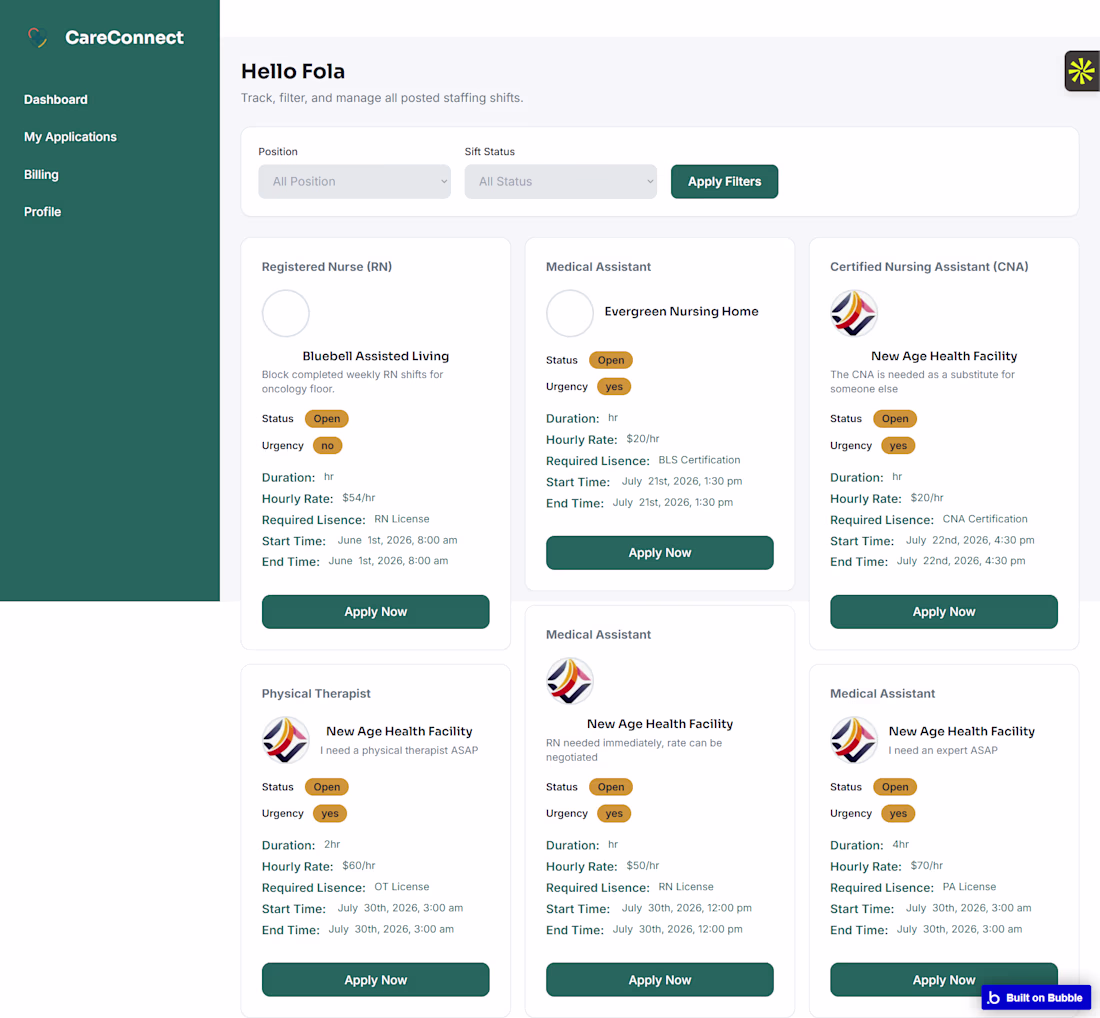This screenshot has width=1100, height=1018.
Task: Expand the All Position dropdown
Action: point(354,182)
